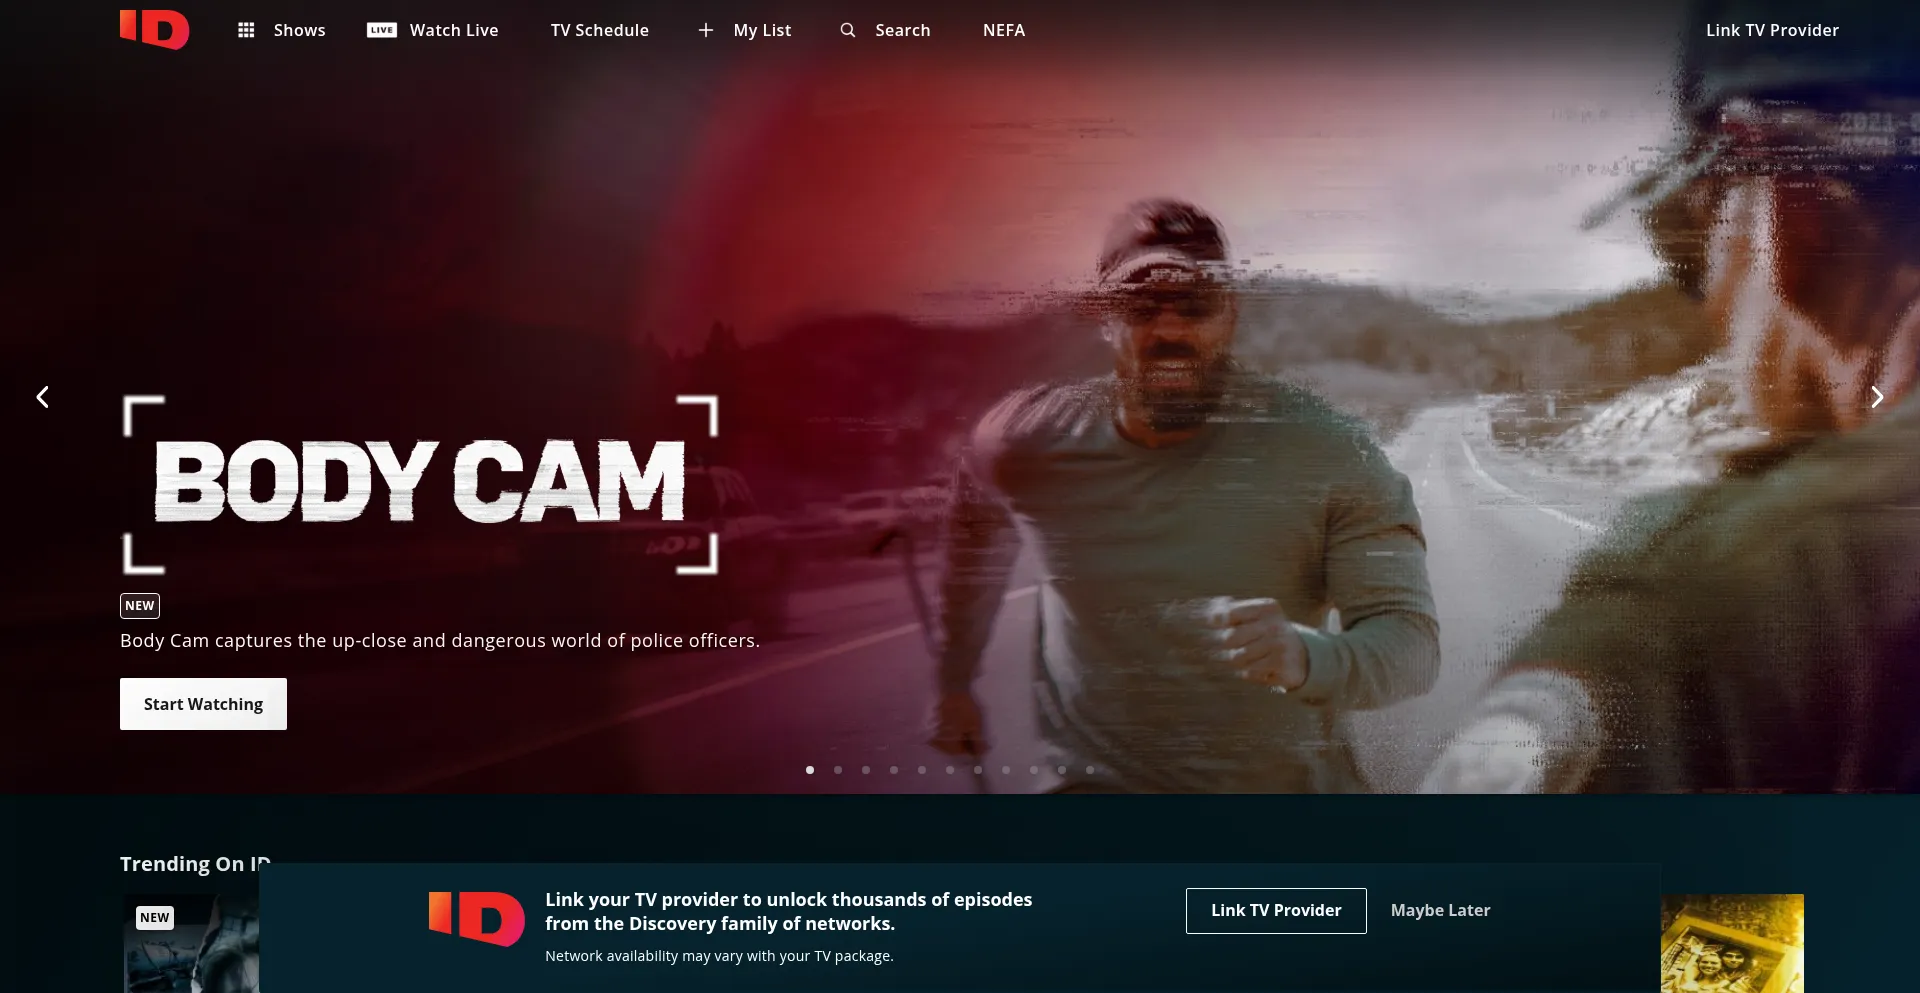Screen dimensions: 1920x993
Task: Open the yellow-toned show thumbnail
Action: point(1732,943)
